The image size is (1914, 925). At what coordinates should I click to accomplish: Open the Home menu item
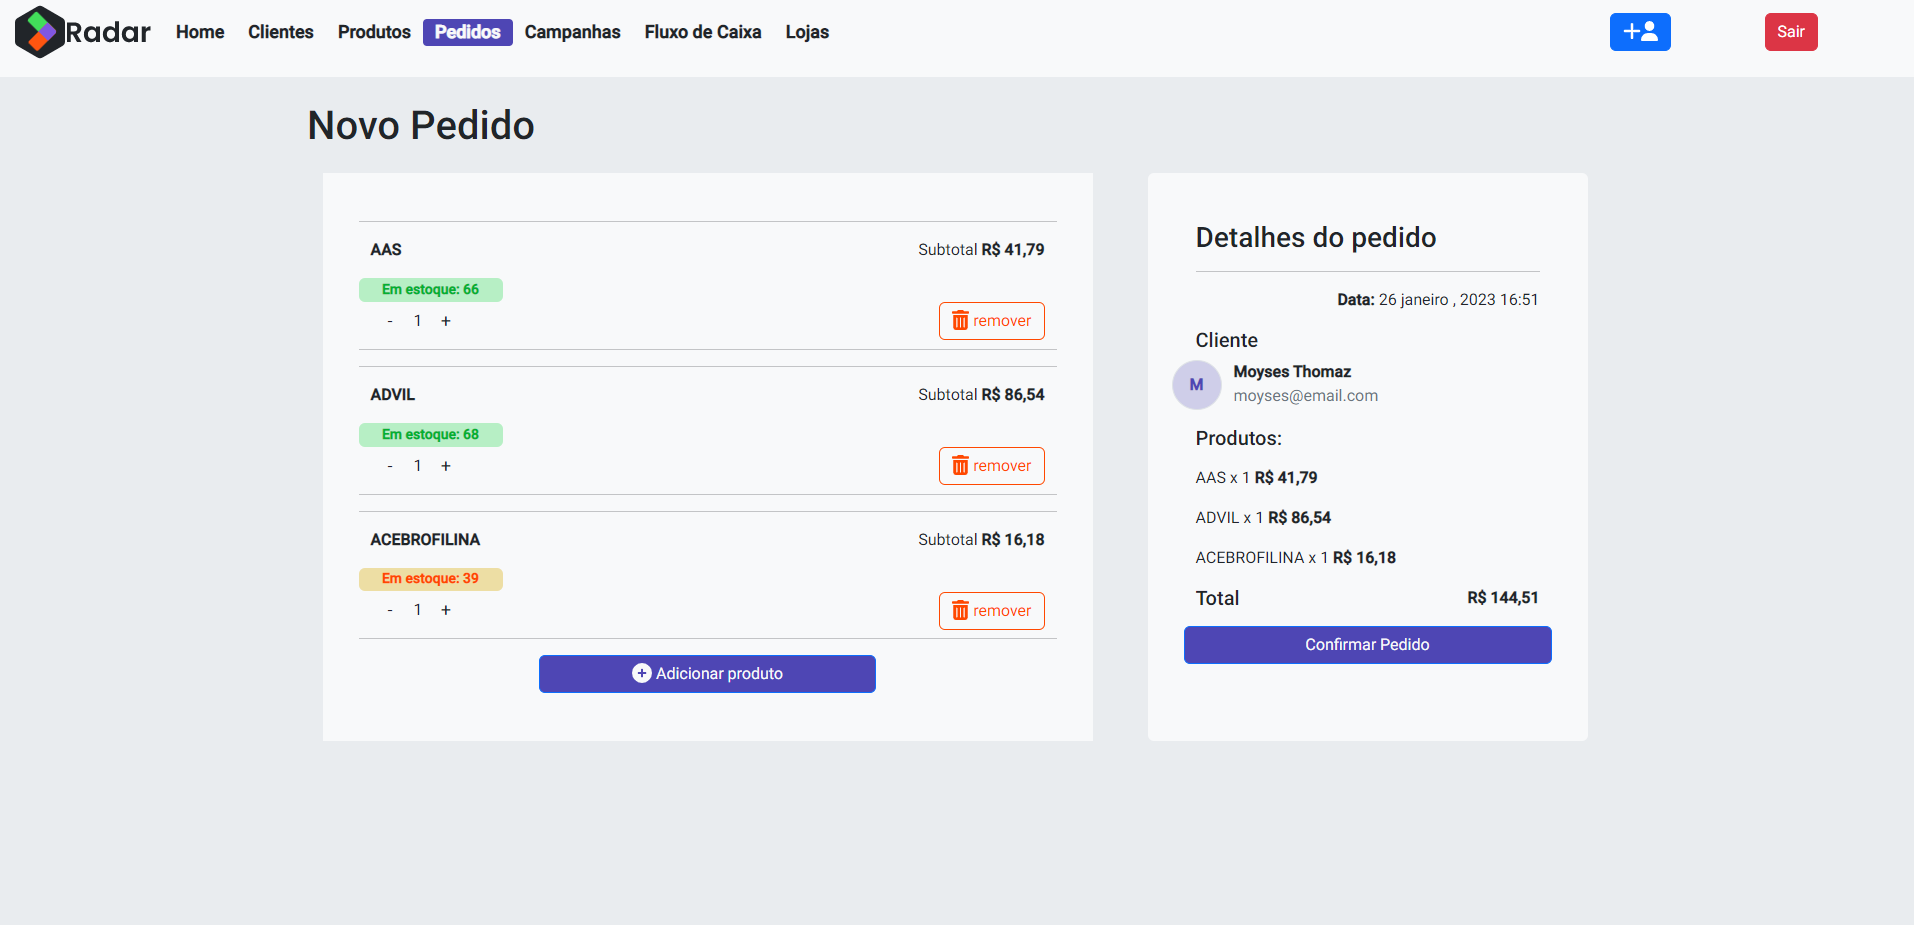(199, 32)
